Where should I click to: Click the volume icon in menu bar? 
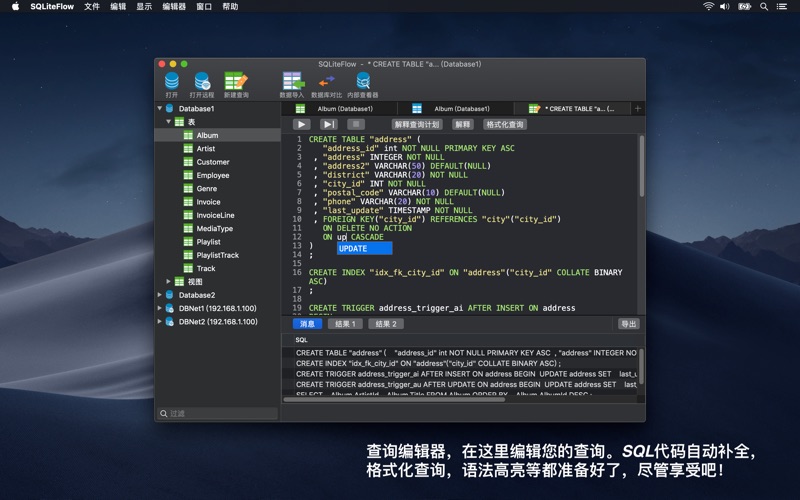724,6
